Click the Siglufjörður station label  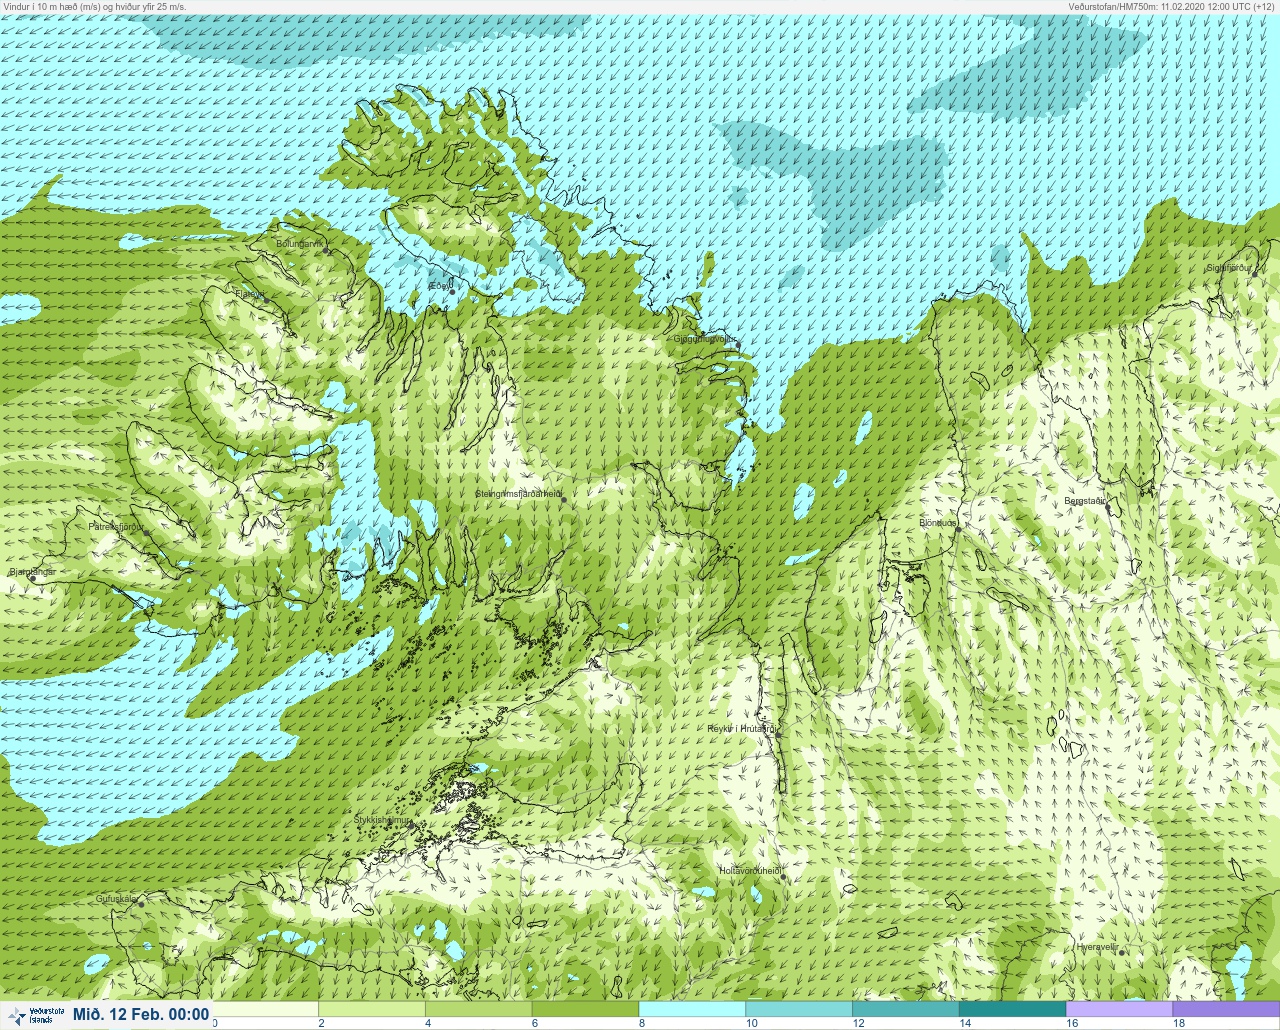(1229, 268)
